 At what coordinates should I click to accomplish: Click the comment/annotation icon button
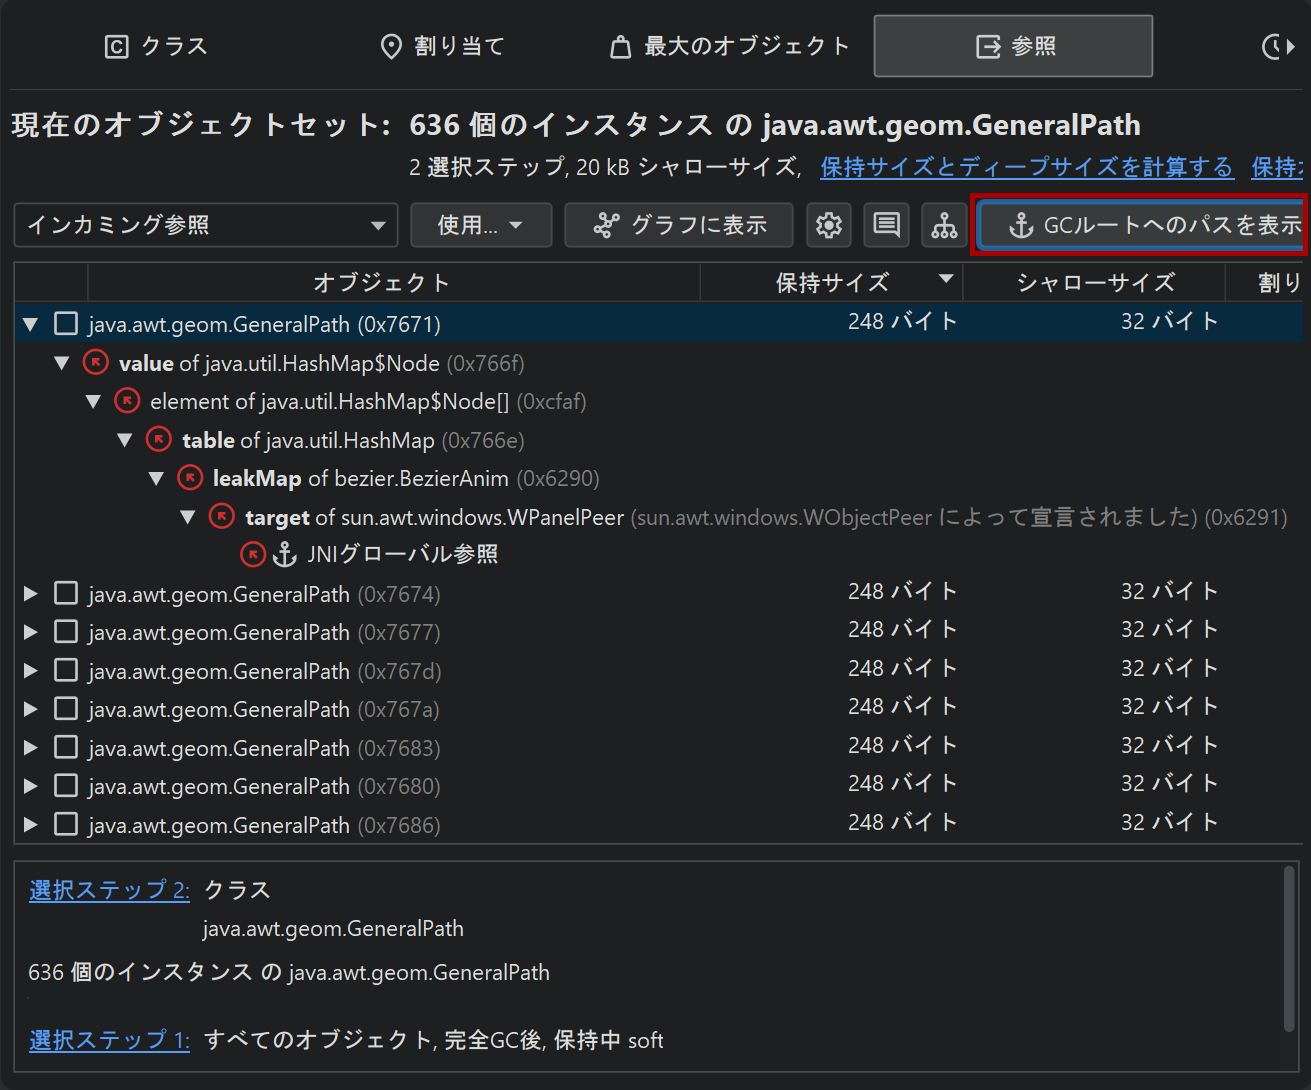click(x=886, y=225)
